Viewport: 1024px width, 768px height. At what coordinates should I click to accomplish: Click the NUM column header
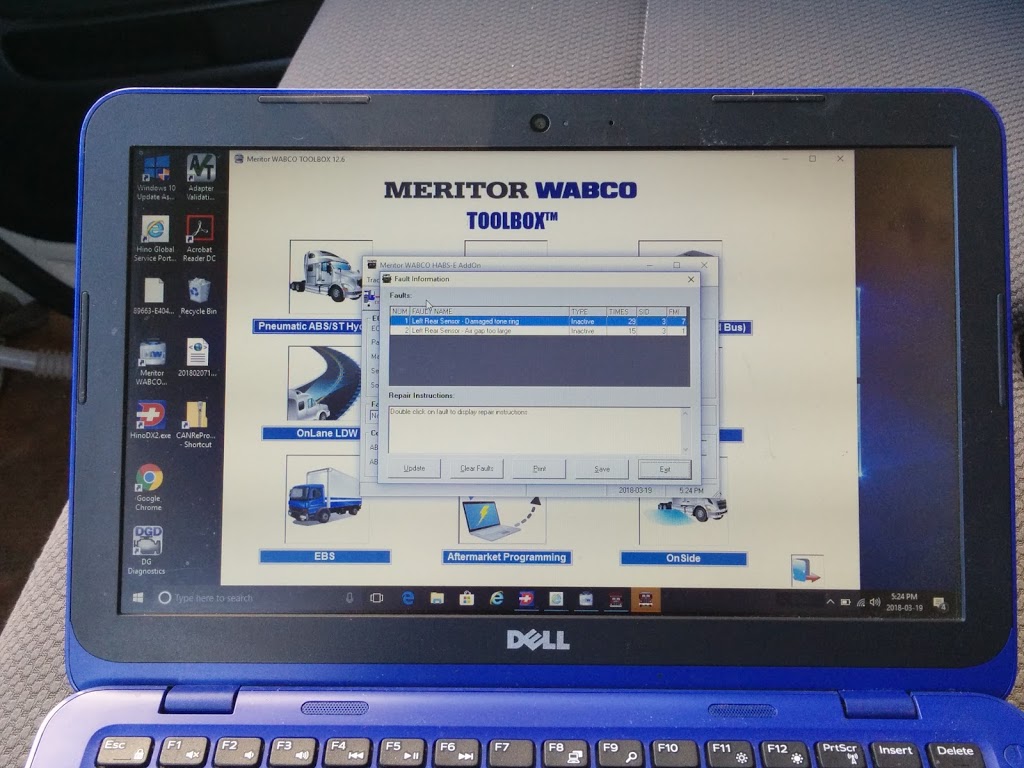pyautogui.click(x=400, y=312)
